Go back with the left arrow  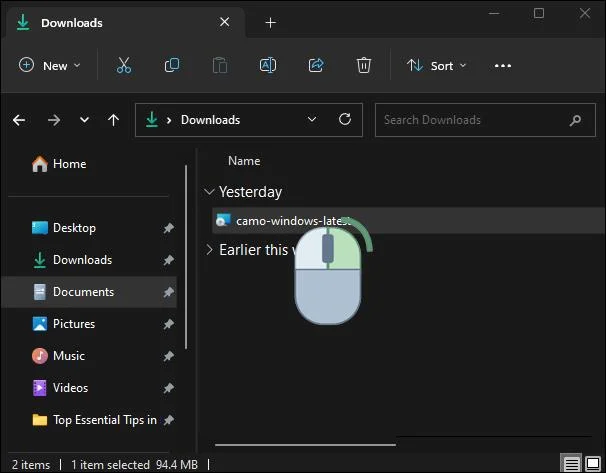[x=19, y=120]
